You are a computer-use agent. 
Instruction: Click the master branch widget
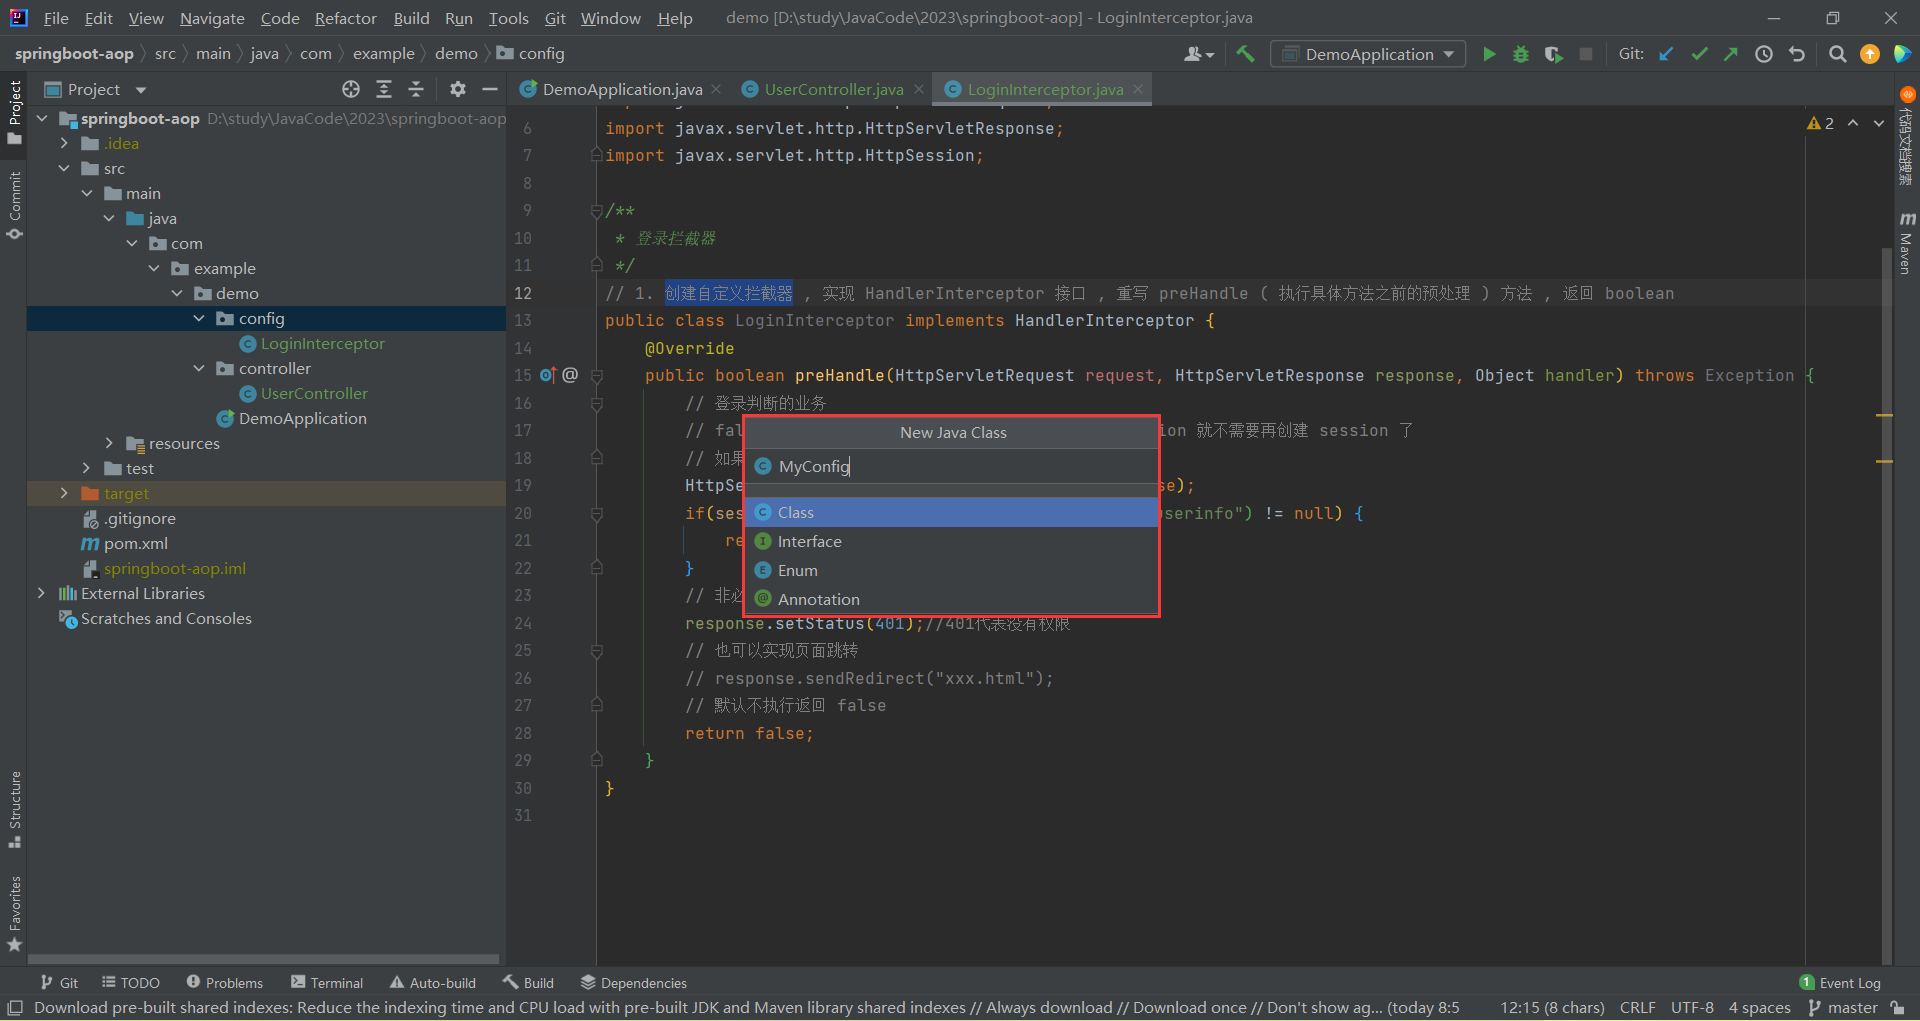coord(1843,1007)
